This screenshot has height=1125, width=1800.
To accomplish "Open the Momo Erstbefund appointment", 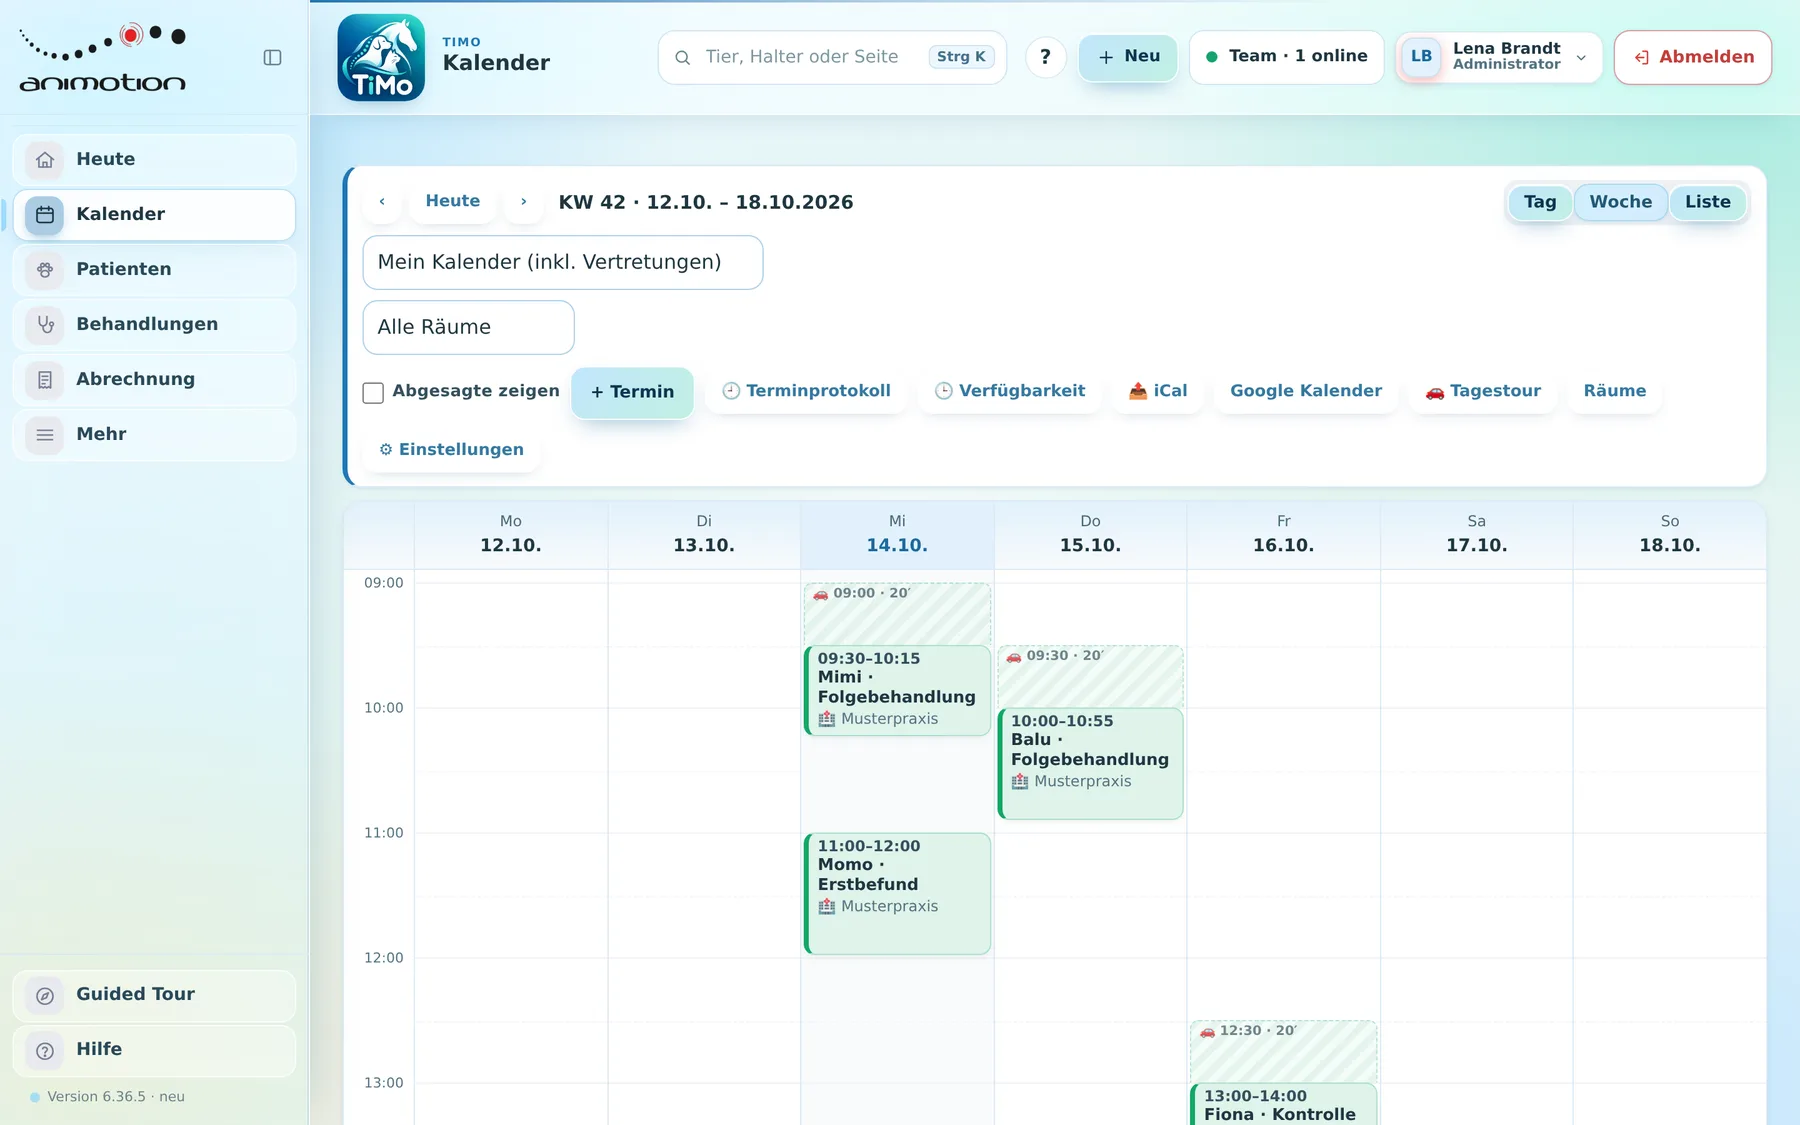I will [x=897, y=894].
